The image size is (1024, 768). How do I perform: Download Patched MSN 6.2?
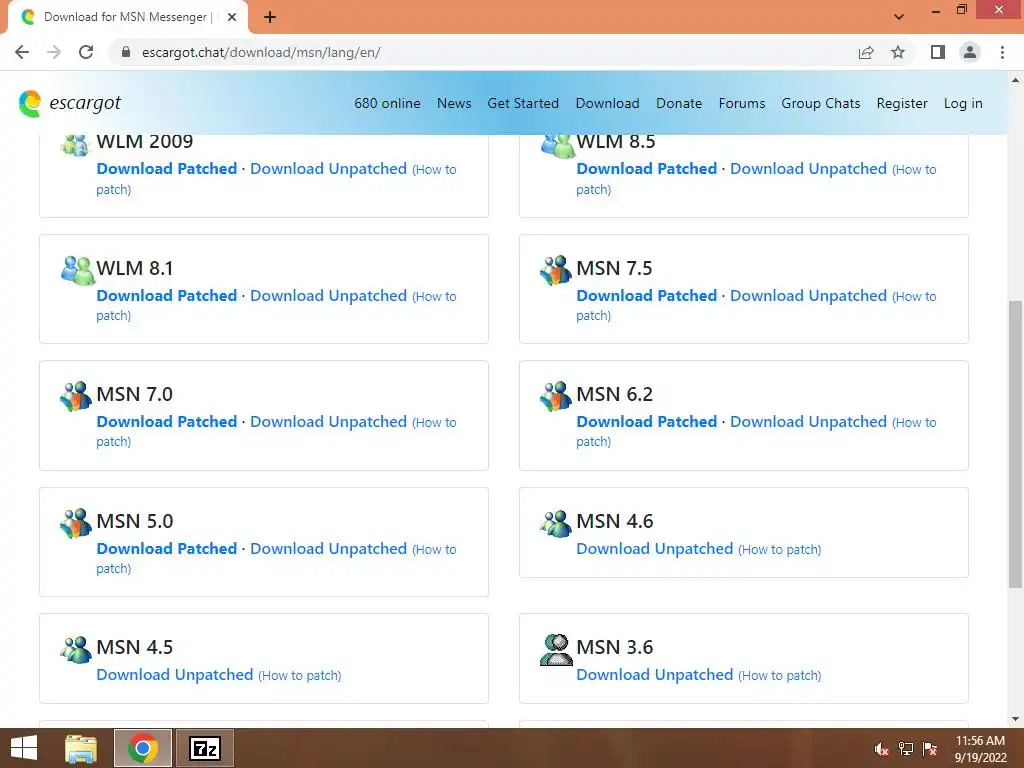(x=647, y=421)
